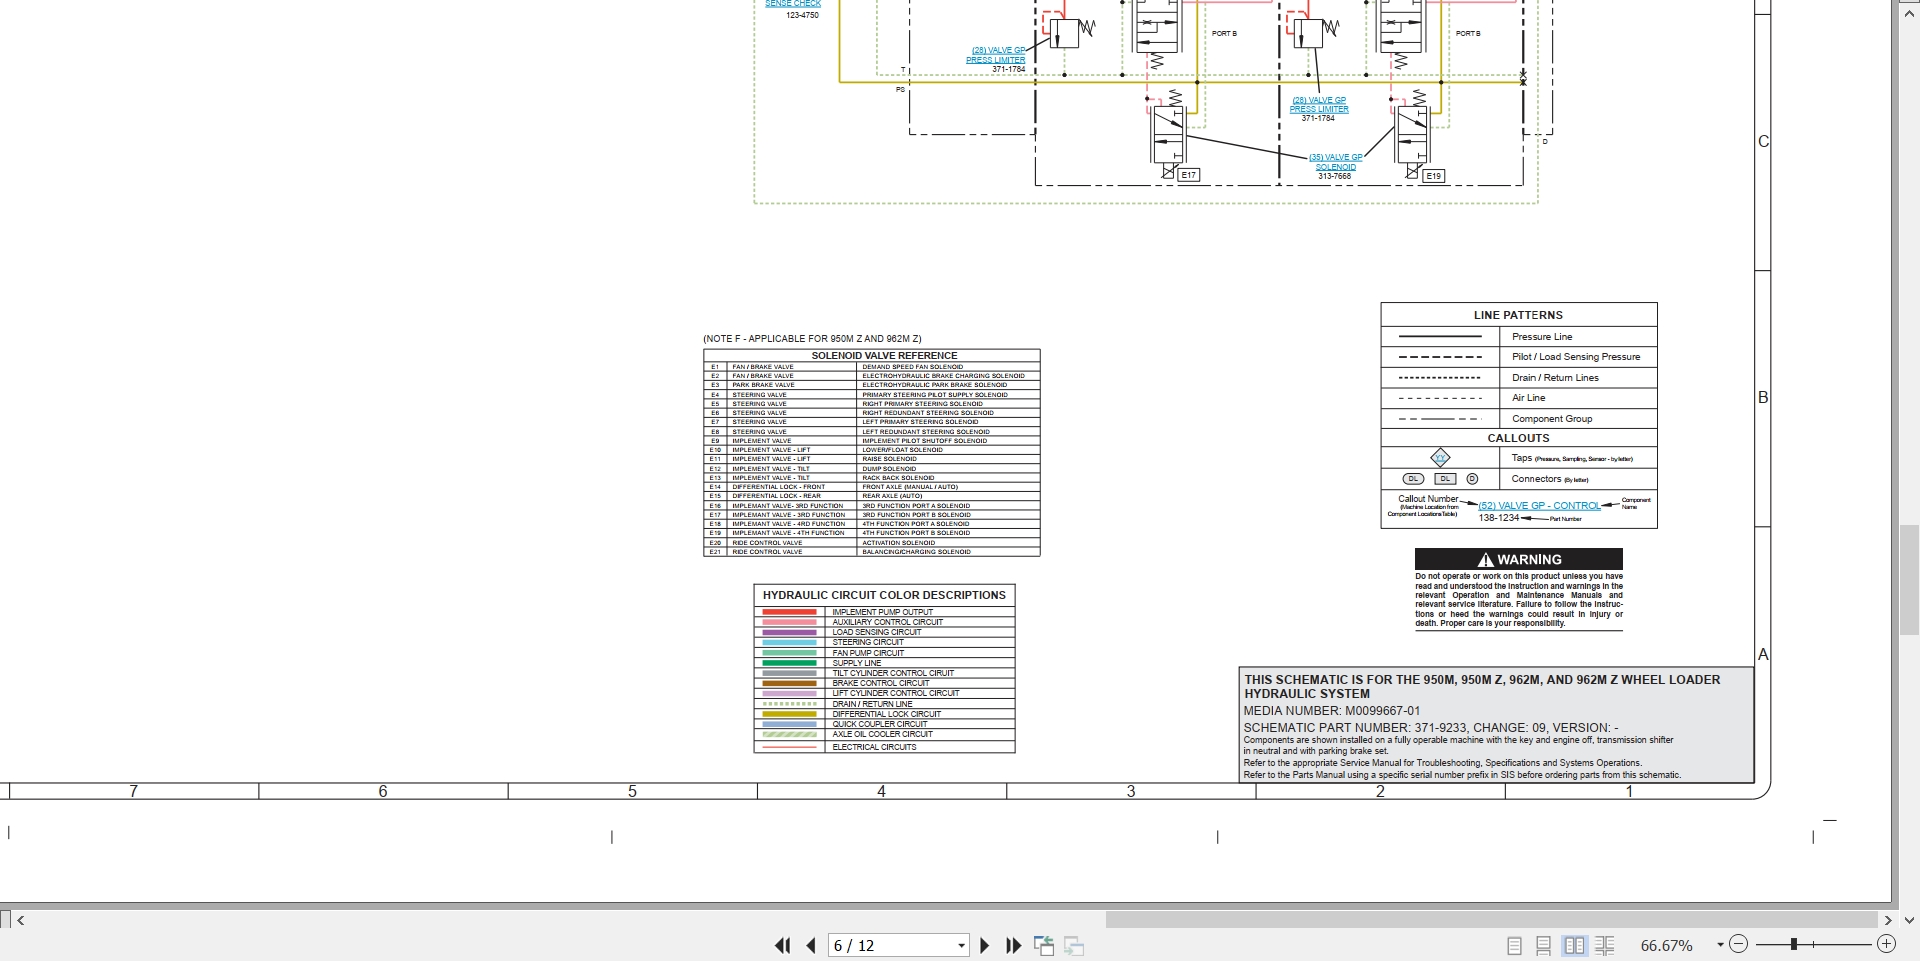This screenshot has height=961, width=1920.
Task: Click the horizontal scroll left arrow
Action: tap(20, 920)
